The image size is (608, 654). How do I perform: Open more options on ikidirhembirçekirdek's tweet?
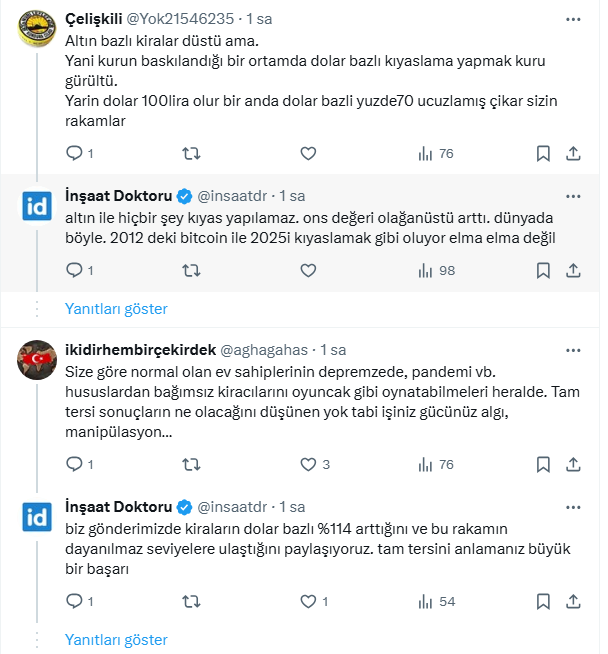pyautogui.click(x=572, y=350)
